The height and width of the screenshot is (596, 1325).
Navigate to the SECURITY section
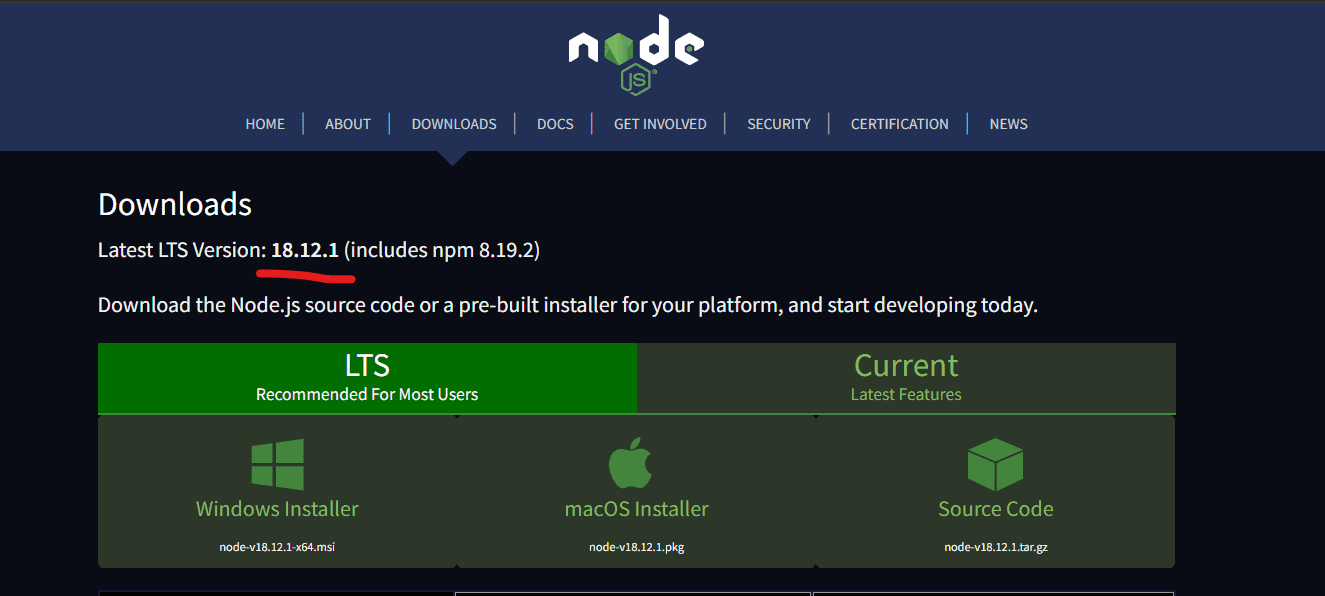(x=779, y=123)
